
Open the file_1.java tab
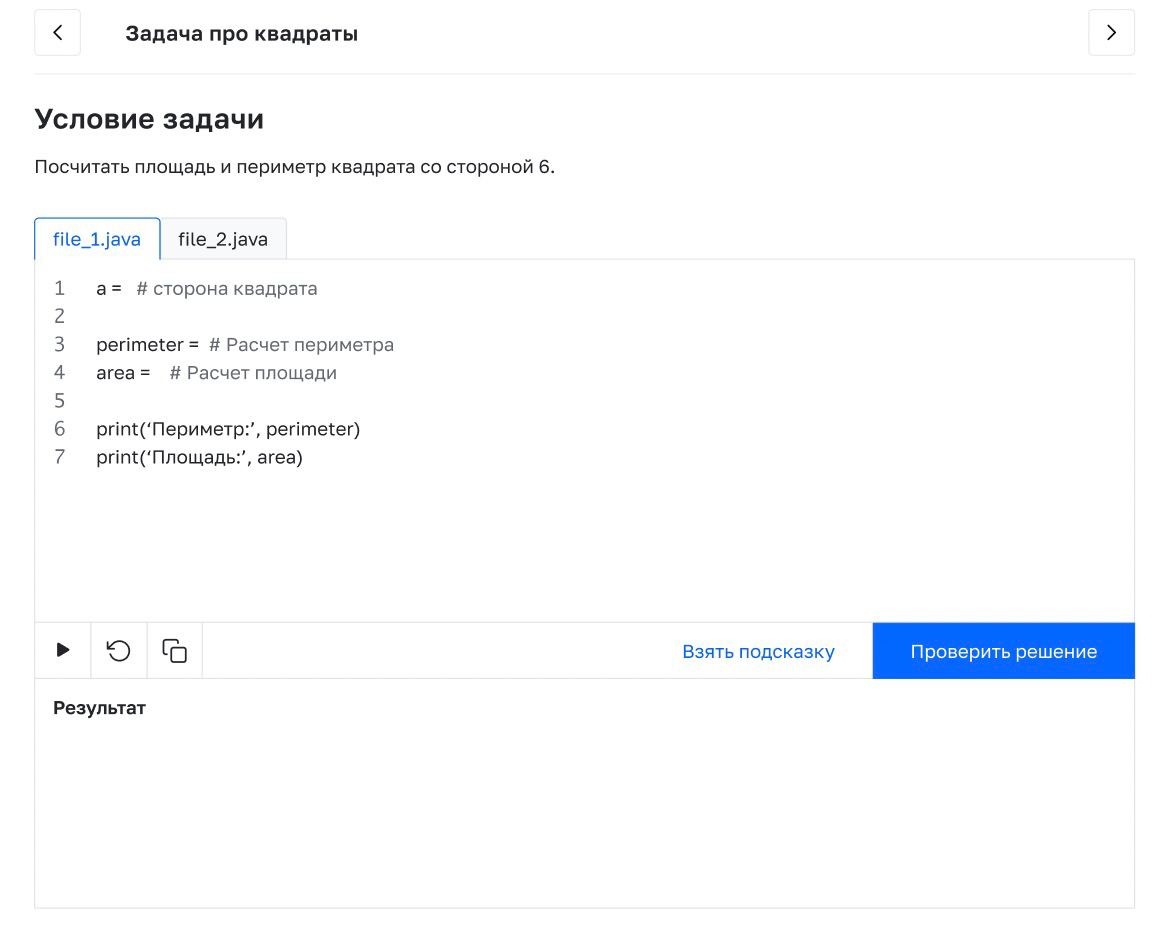pyautogui.click(x=97, y=239)
